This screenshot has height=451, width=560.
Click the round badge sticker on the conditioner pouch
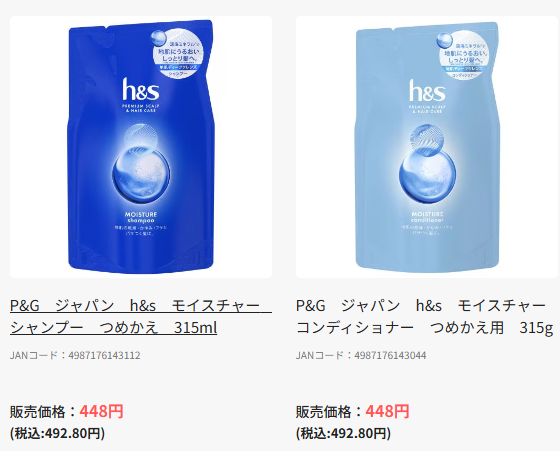click(463, 56)
